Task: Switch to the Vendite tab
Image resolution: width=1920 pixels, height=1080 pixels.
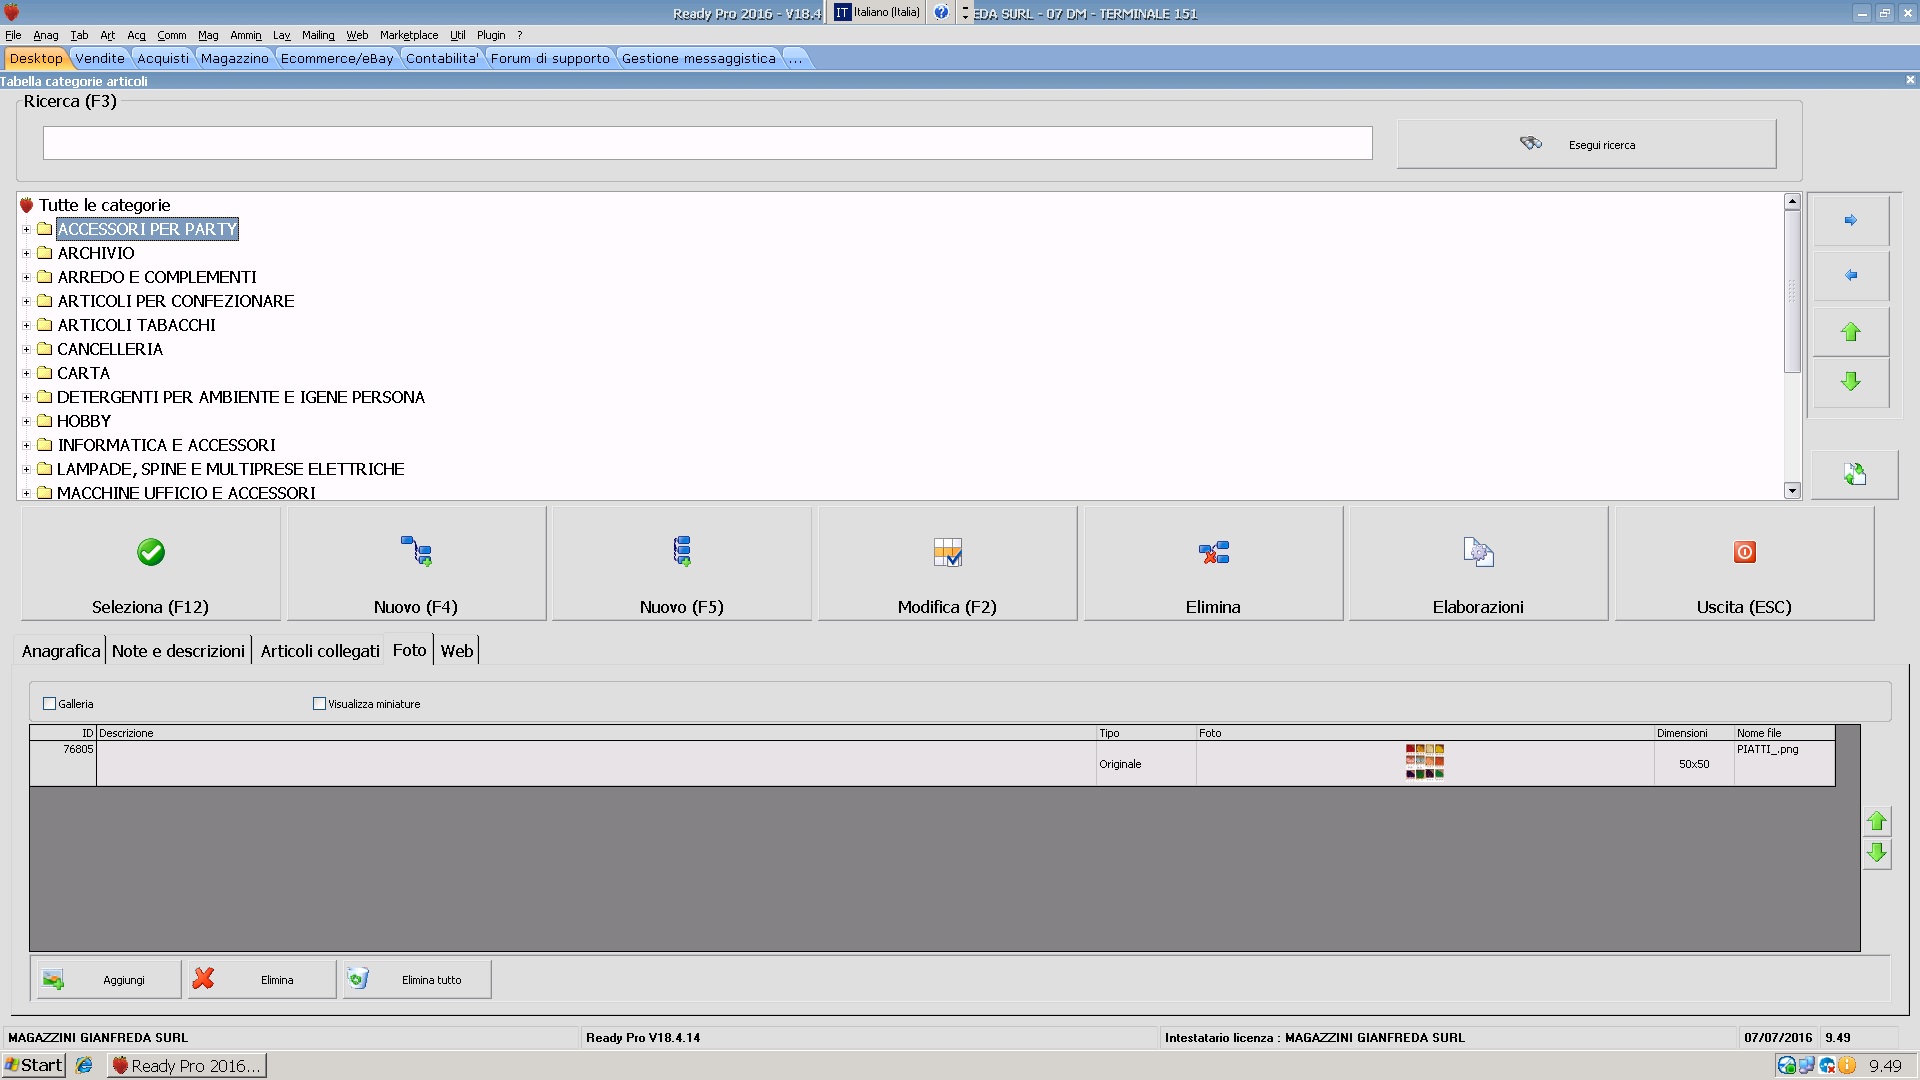Action: [100, 58]
